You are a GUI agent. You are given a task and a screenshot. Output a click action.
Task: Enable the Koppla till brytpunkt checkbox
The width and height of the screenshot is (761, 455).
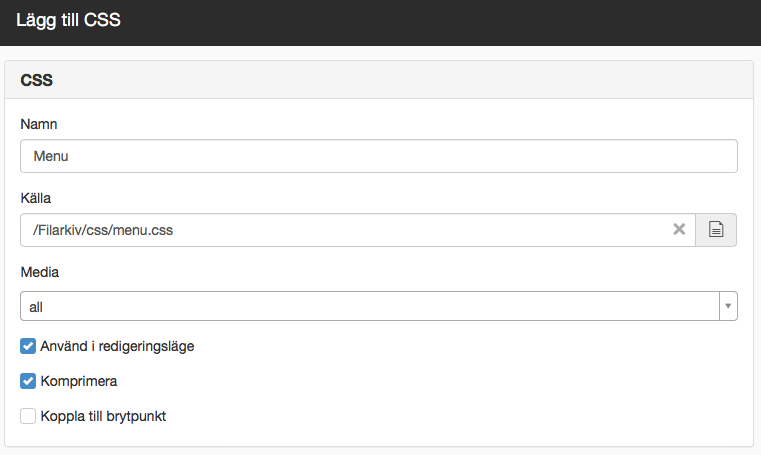[x=28, y=416]
